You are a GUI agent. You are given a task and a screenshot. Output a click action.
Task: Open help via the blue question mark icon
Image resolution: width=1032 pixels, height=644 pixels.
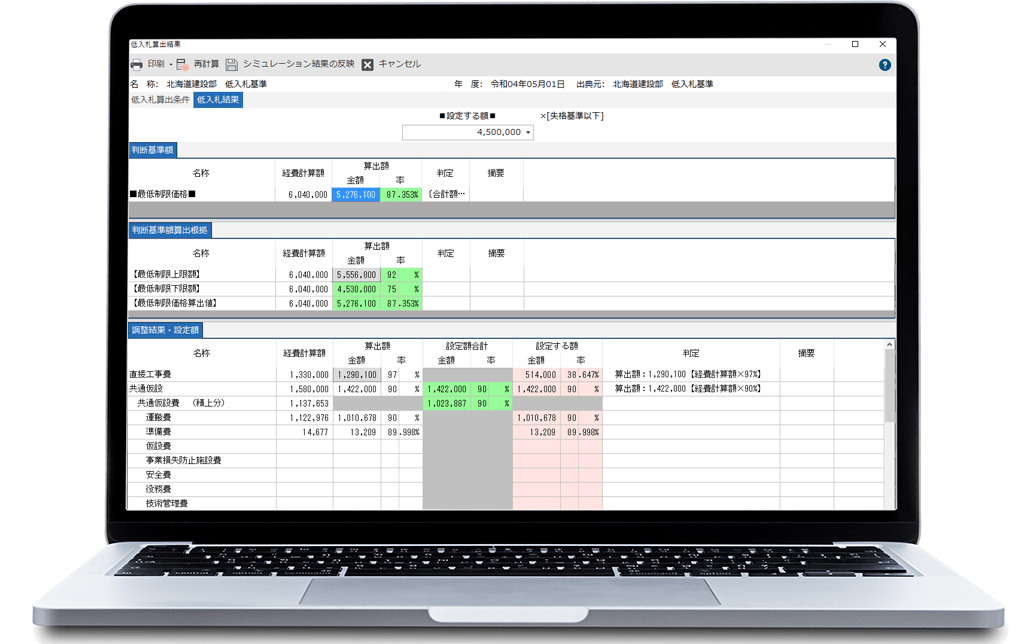(884, 65)
